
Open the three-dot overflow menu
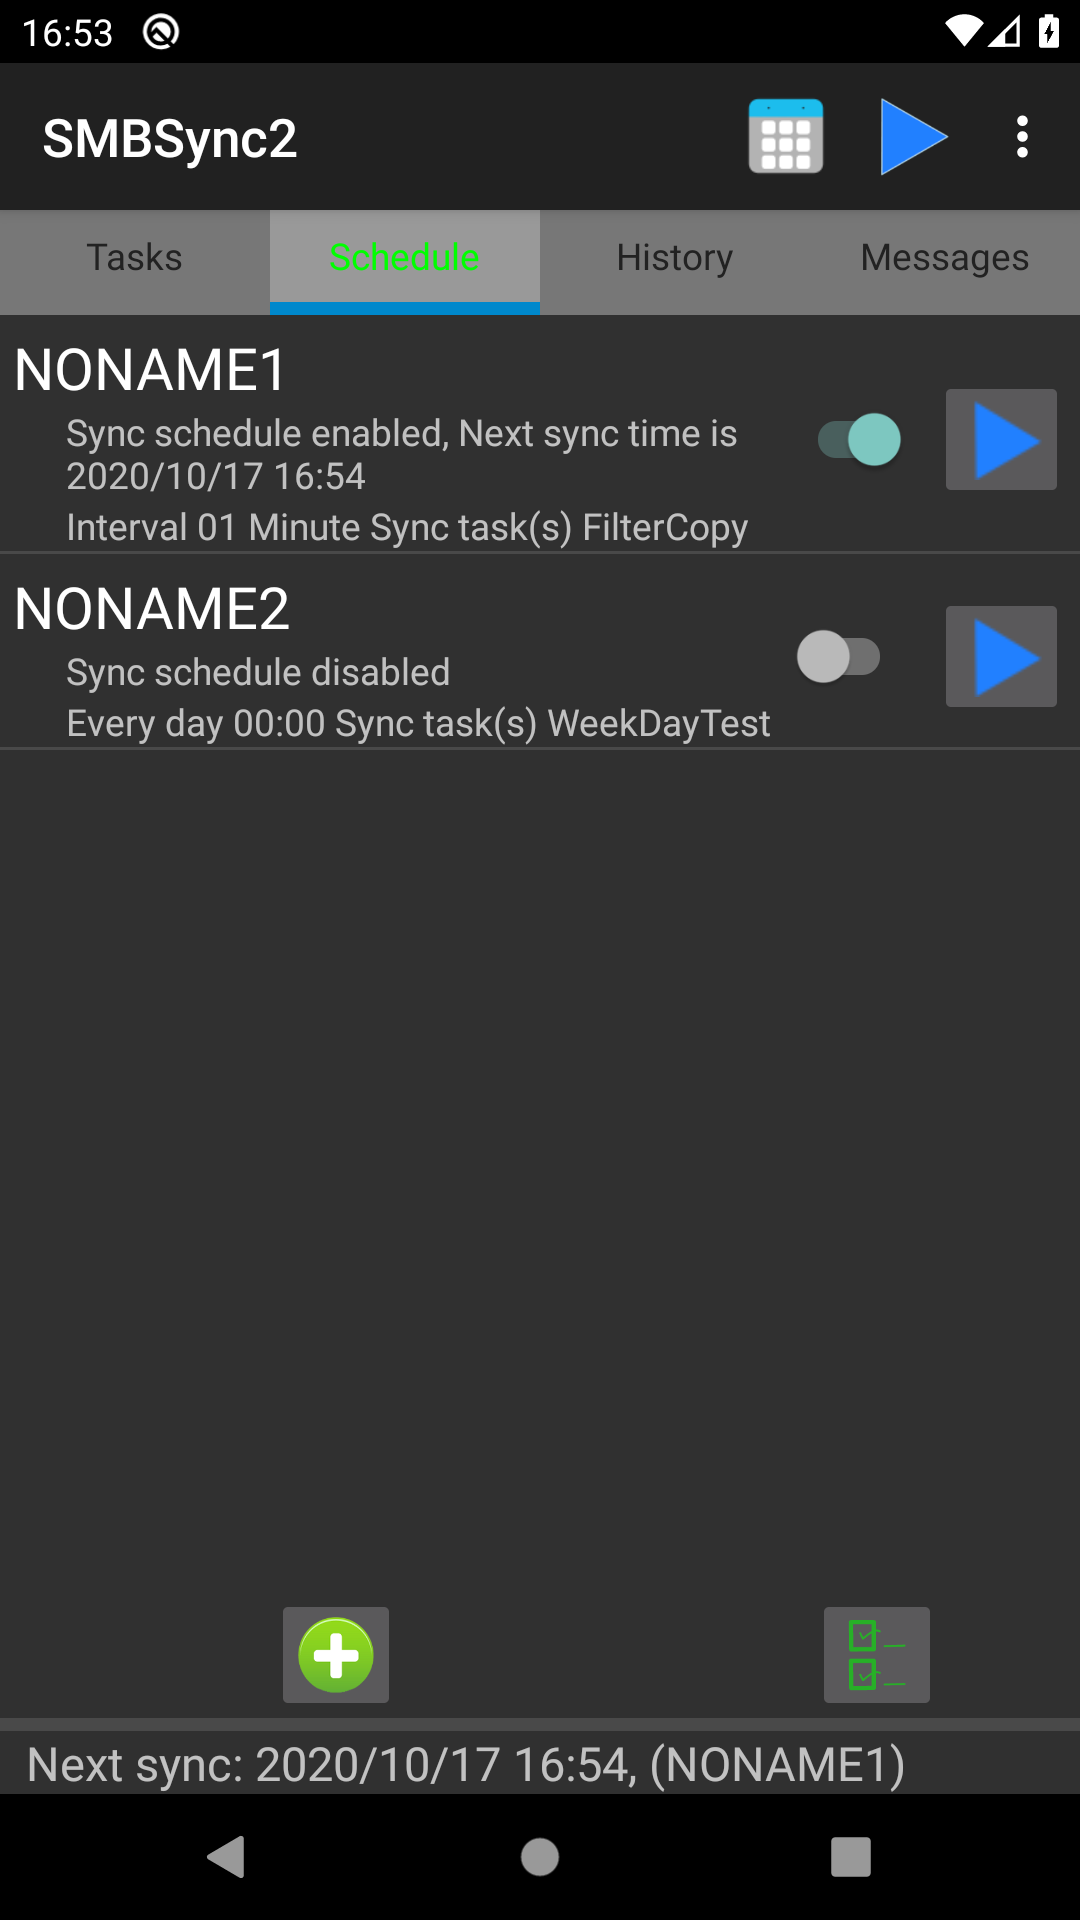1022,137
